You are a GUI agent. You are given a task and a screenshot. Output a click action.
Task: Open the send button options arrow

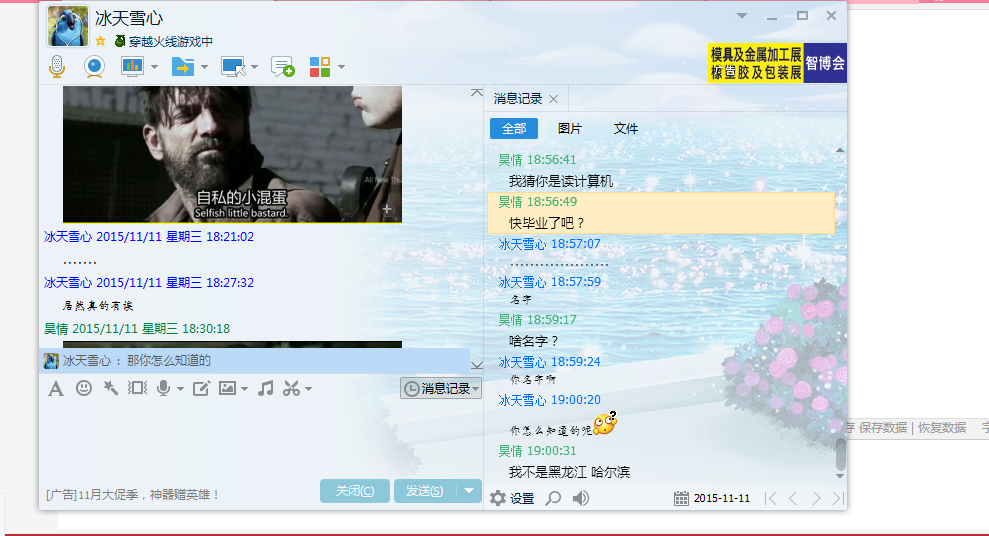pyautogui.click(x=469, y=491)
